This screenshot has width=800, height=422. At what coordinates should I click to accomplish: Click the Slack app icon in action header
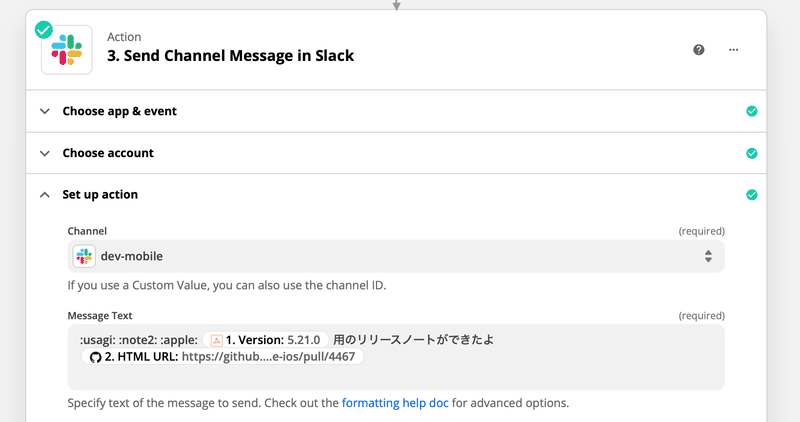tap(67, 50)
